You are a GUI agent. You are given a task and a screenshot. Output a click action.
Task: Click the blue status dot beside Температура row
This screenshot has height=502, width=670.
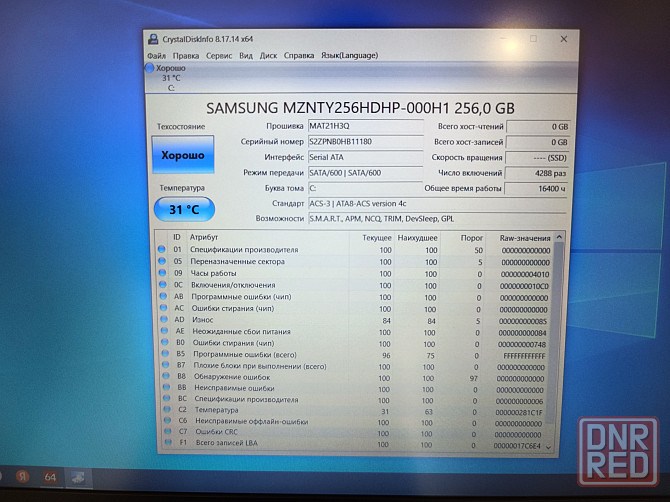[x=162, y=409]
